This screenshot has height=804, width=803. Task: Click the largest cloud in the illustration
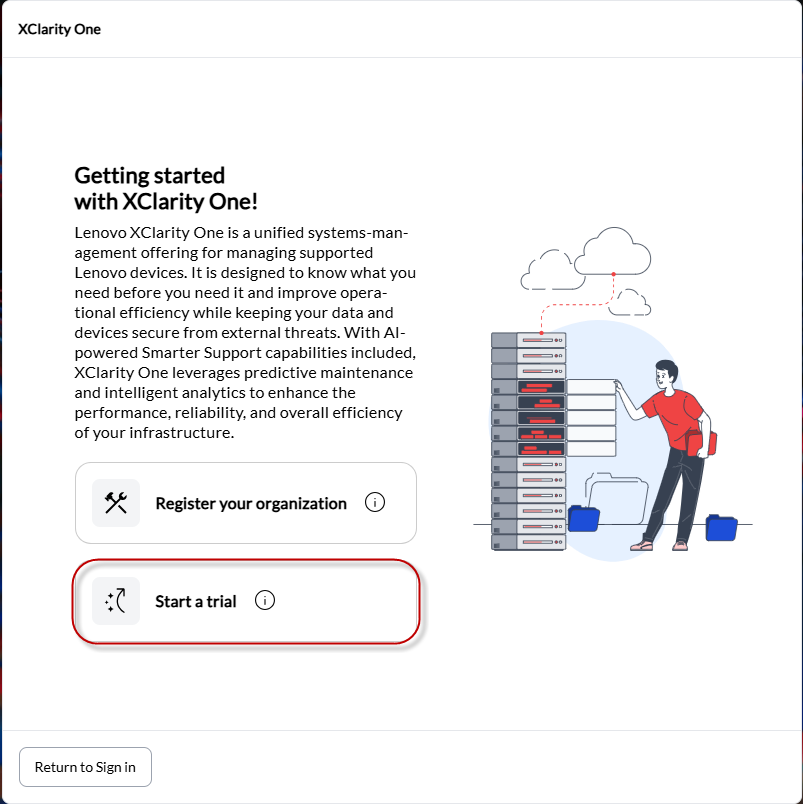point(613,252)
